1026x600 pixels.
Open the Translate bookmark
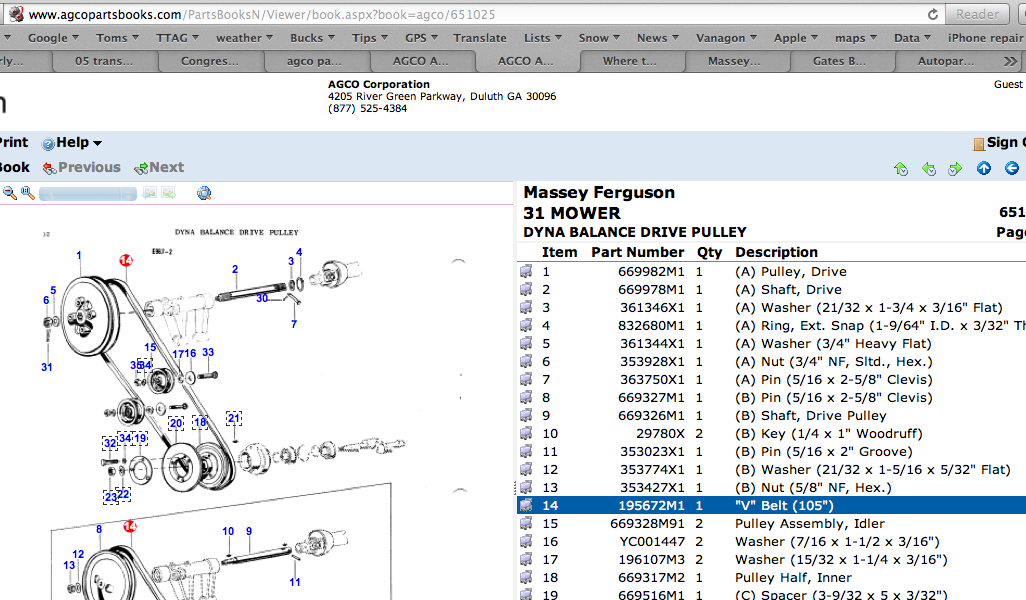(x=480, y=38)
